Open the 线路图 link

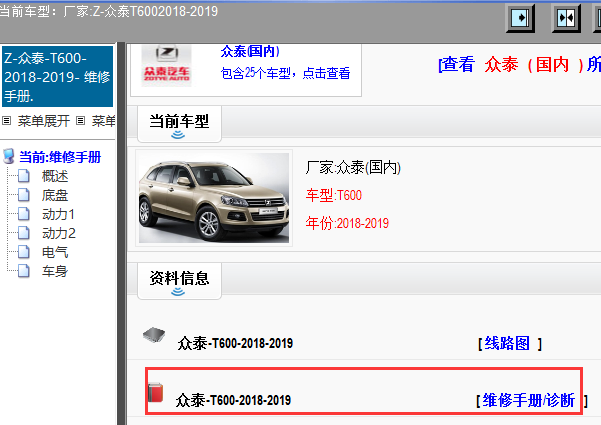pos(509,343)
